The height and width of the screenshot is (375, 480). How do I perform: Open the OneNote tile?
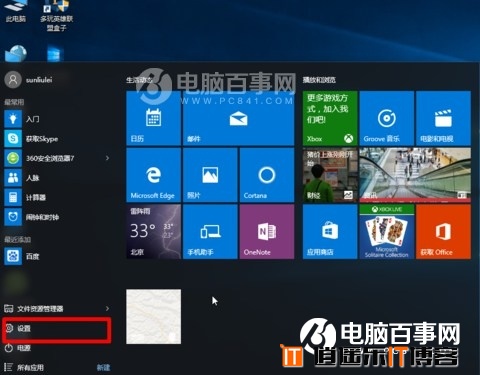click(267, 232)
